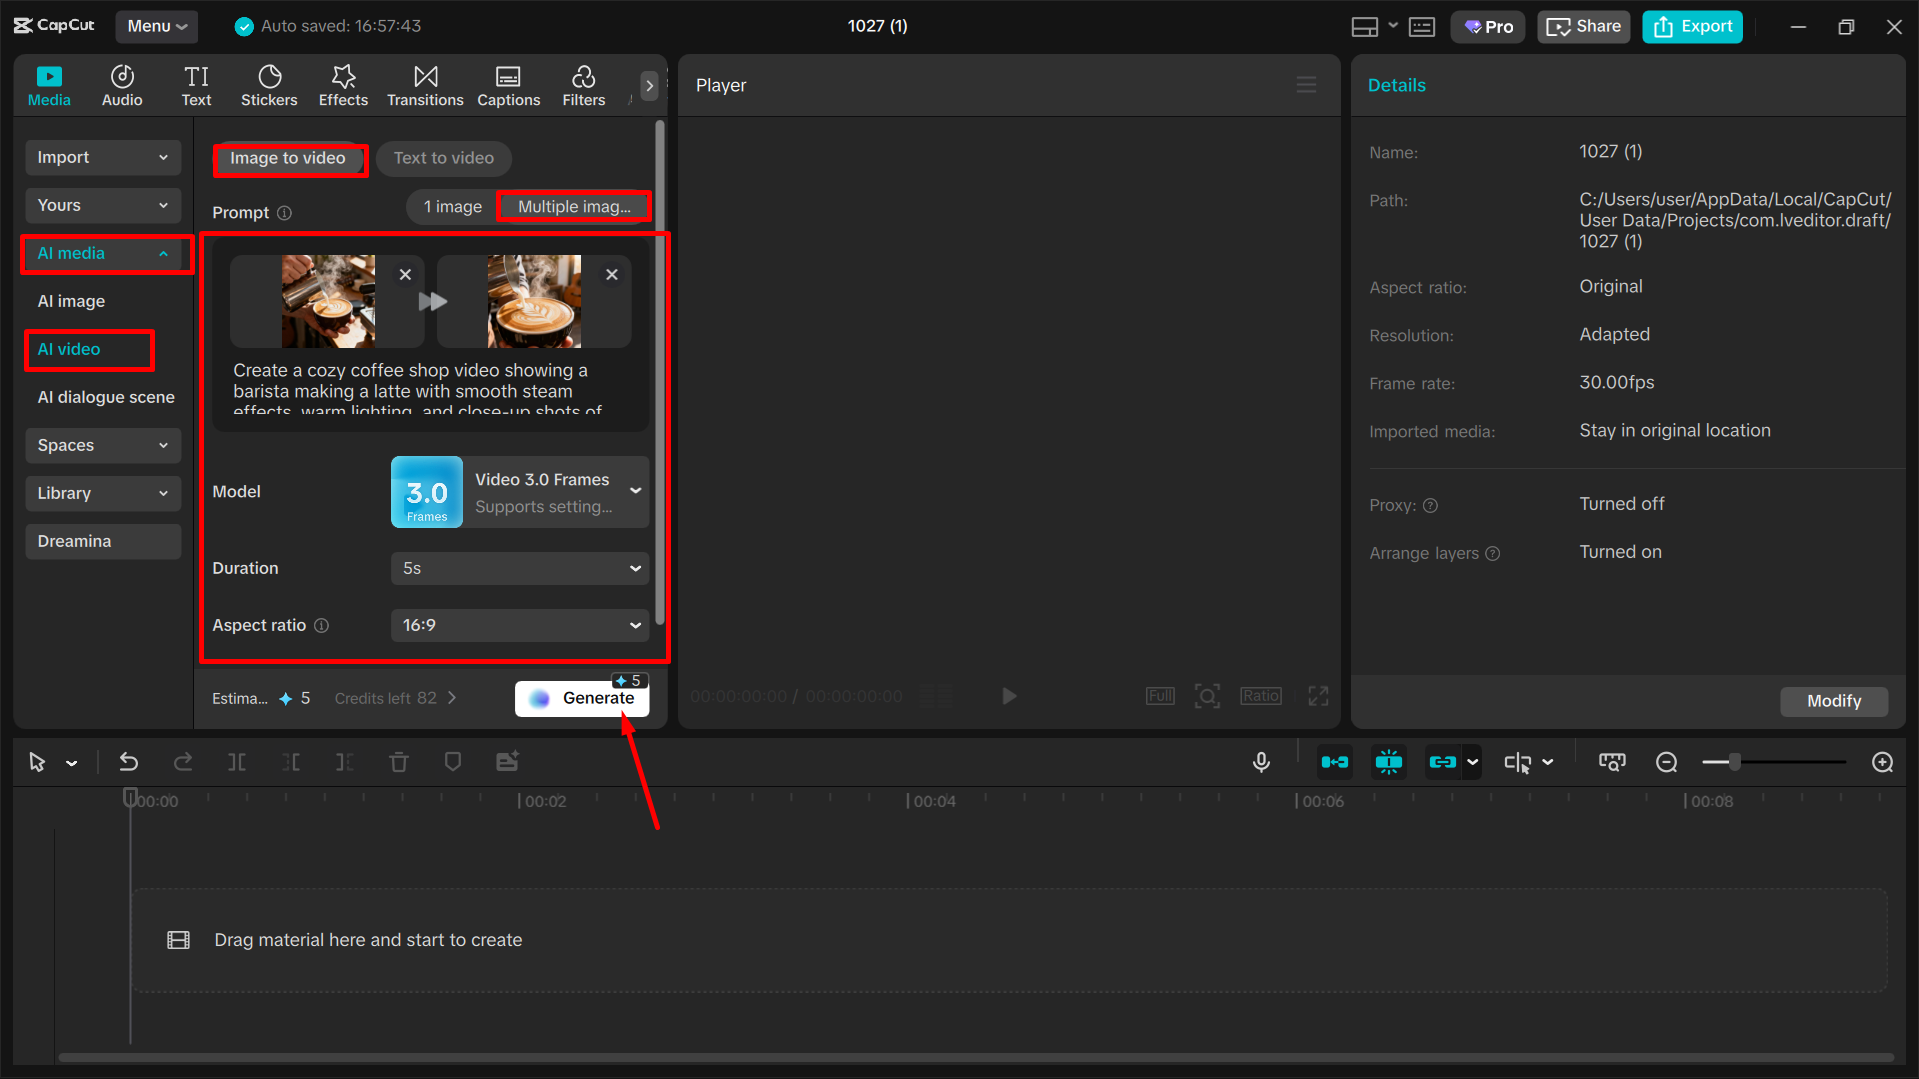Toggle the link clips setting
1919x1079 pixels.
point(1445,761)
